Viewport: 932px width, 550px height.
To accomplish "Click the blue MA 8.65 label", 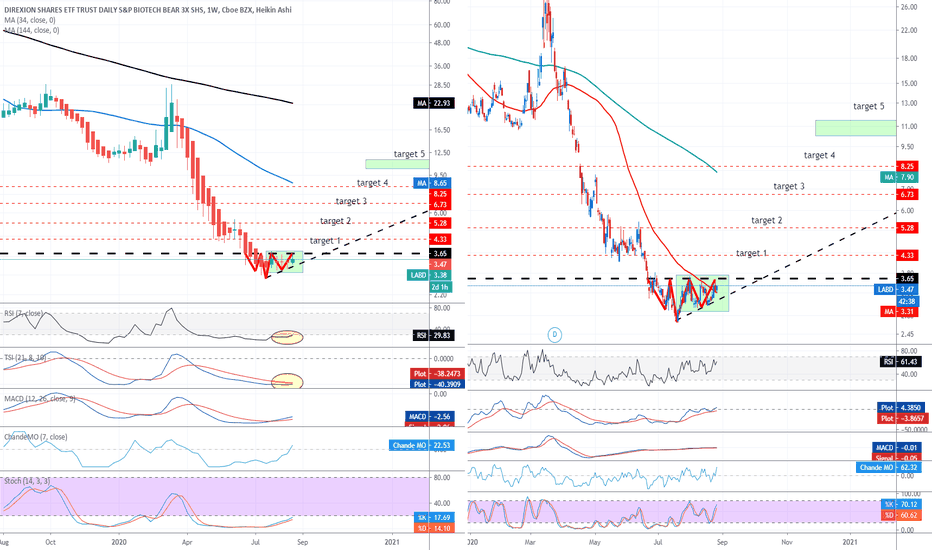I will point(432,183).
